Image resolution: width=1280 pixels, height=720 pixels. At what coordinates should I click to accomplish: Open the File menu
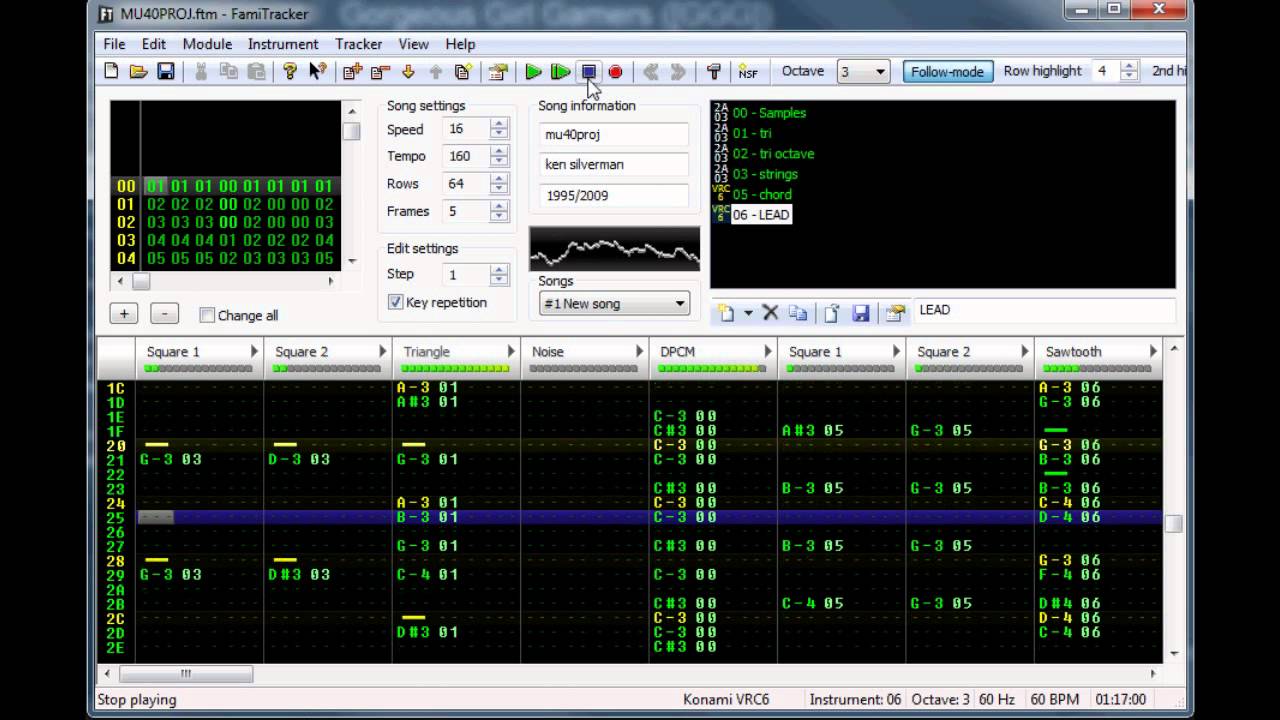(114, 44)
